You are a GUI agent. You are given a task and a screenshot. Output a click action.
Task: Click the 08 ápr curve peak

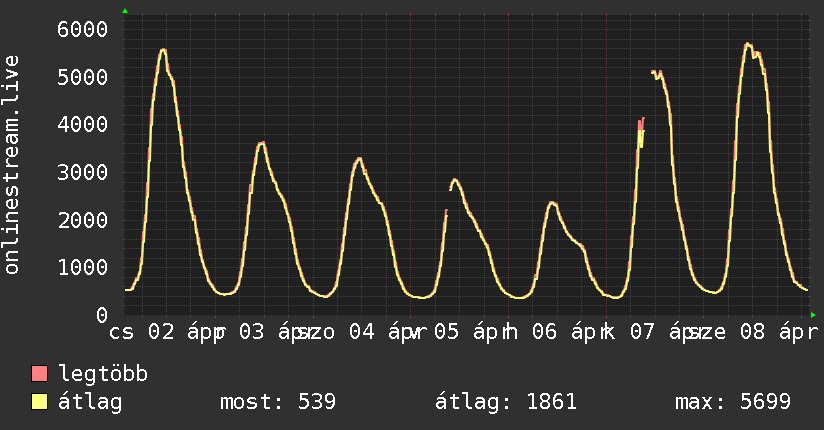[748, 44]
